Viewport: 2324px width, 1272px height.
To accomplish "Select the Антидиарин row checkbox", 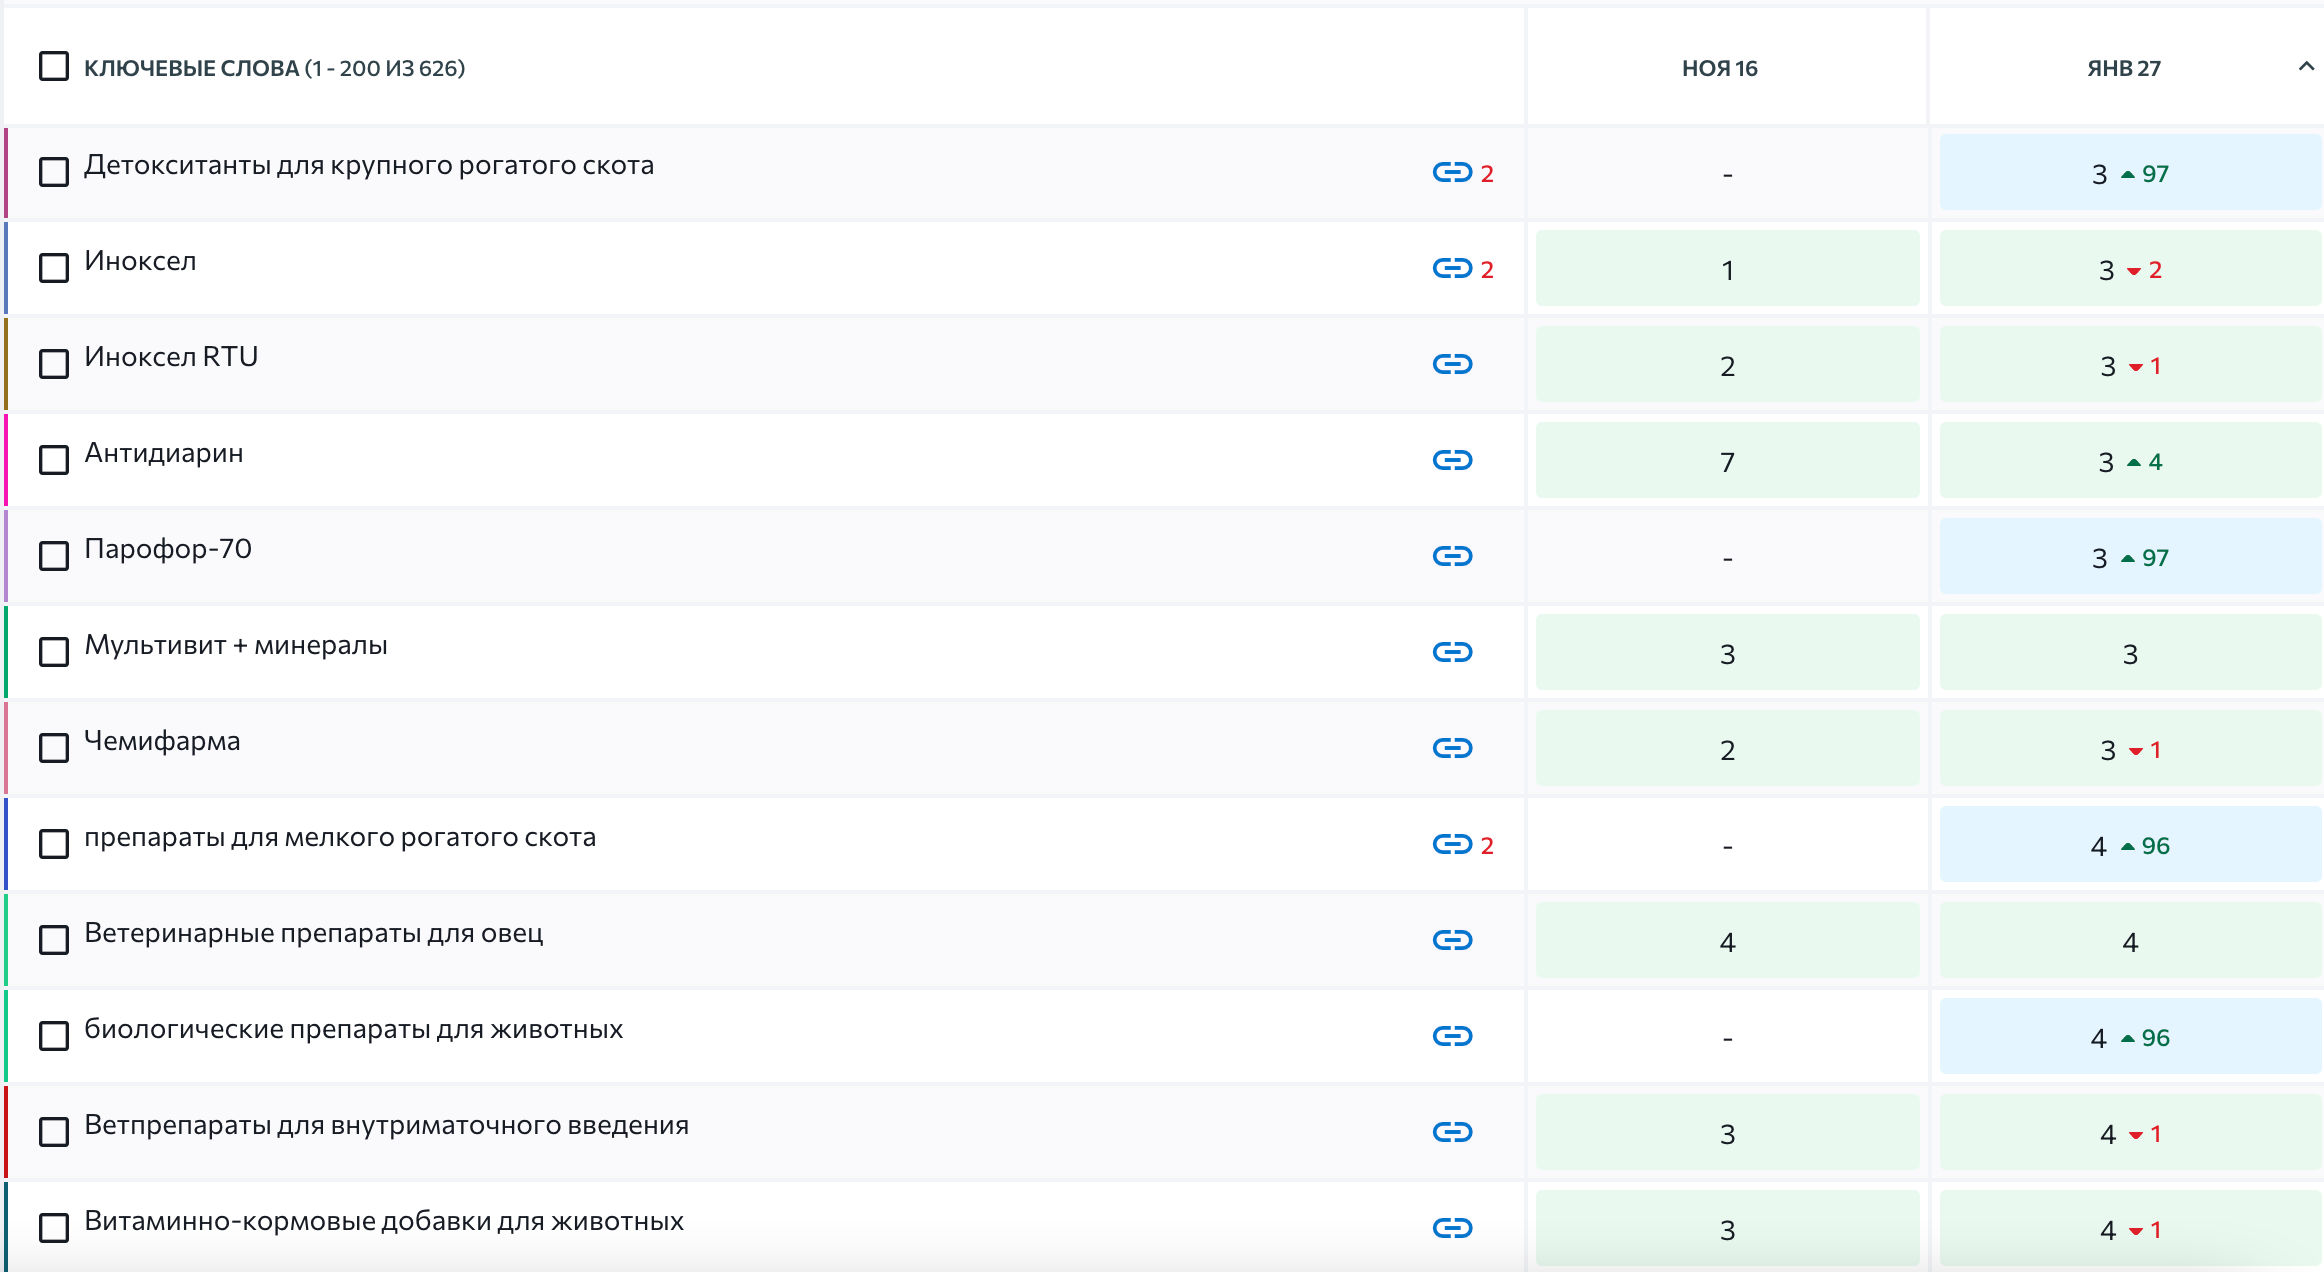I will [x=54, y=460].
